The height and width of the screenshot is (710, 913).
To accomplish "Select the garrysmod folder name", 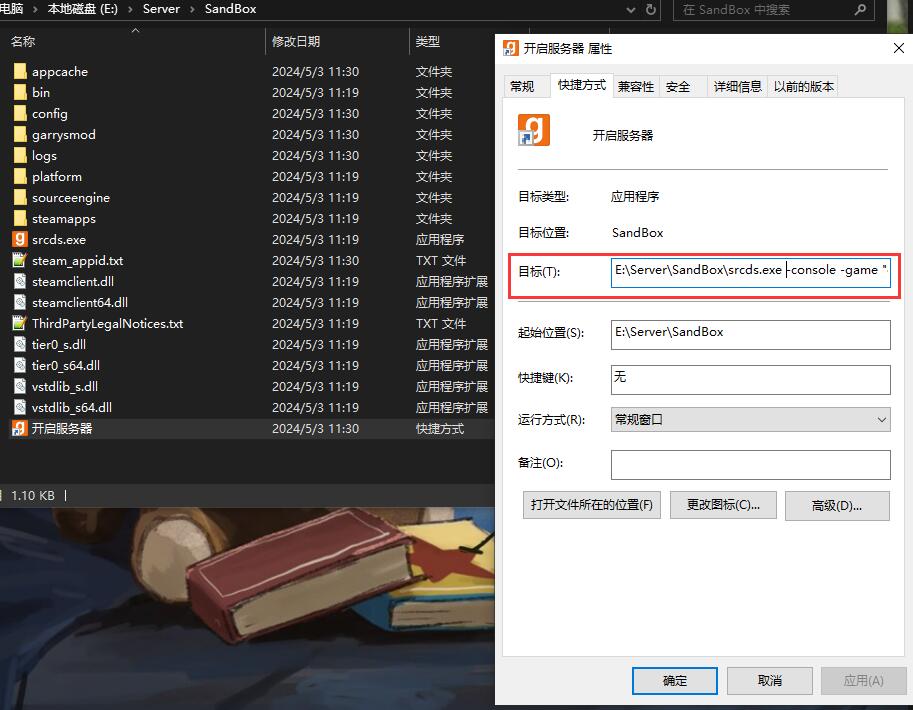I will coord(64,135).
